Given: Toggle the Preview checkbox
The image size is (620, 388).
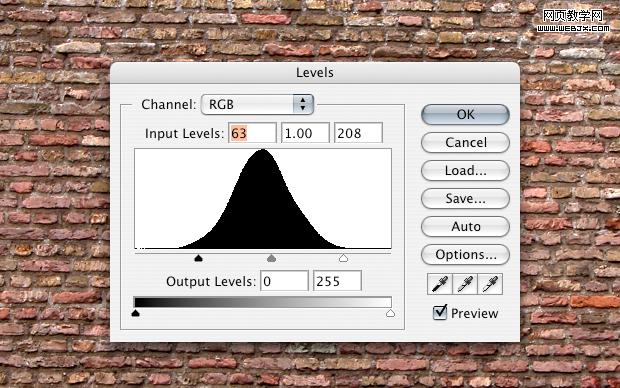Looking at the screenshot, I should pos(440,312).
